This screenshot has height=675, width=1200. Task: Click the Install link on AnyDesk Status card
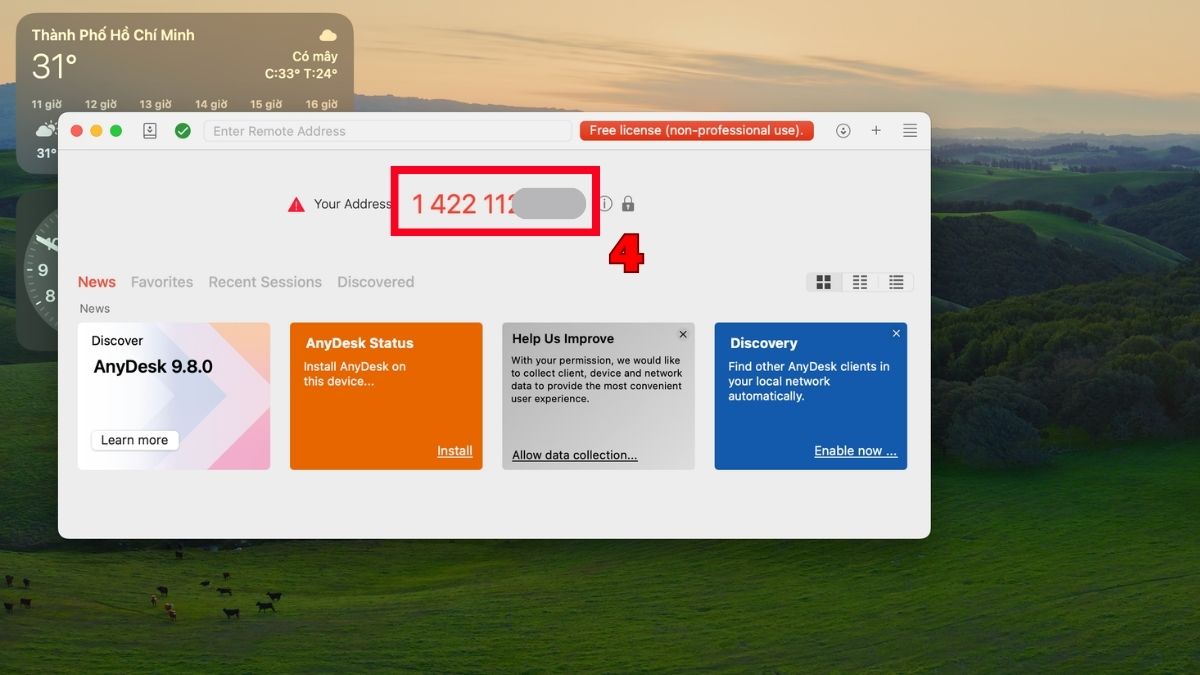point(455,451)
